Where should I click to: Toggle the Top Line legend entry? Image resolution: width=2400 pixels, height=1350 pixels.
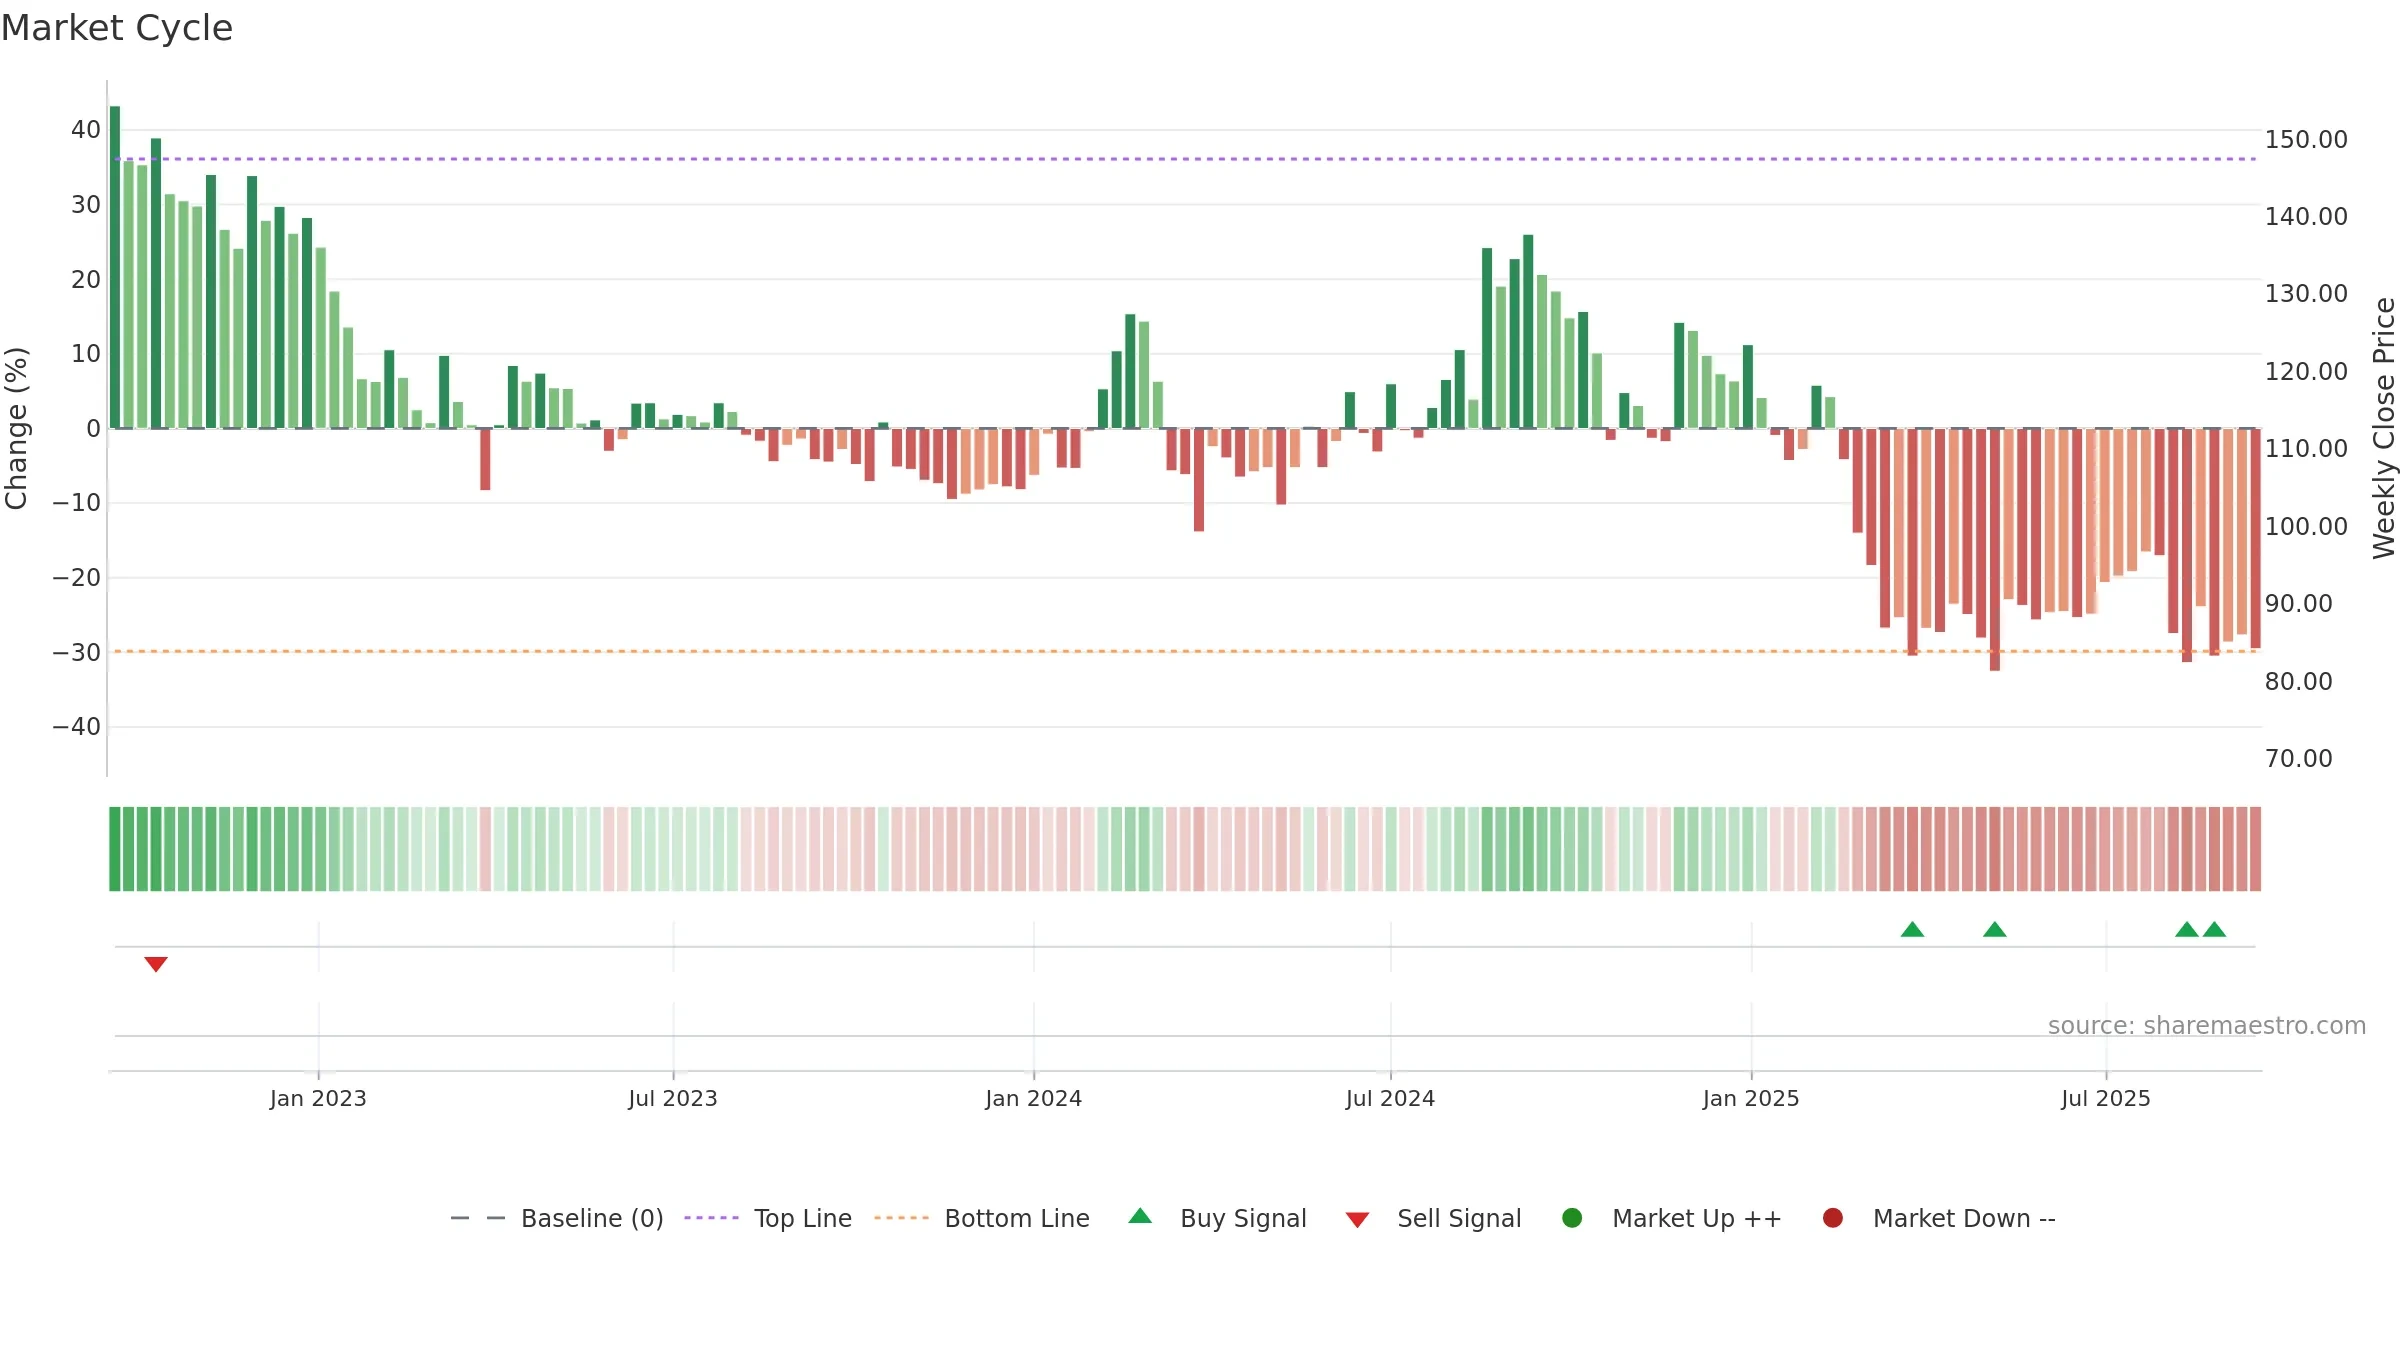[x=768, y=1218]
